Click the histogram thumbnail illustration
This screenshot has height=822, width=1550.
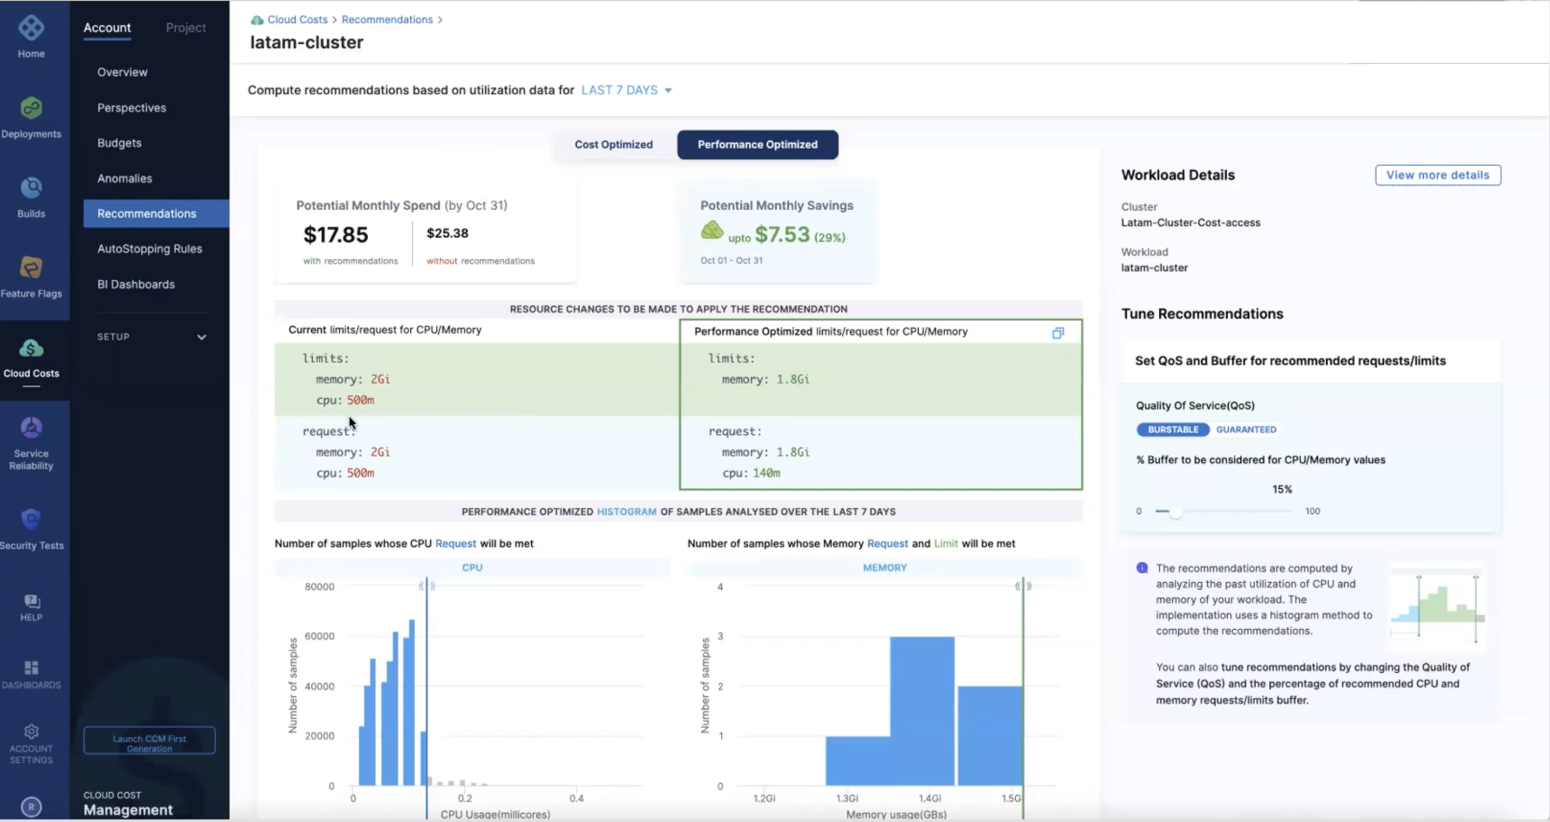tap(1437, 608)
